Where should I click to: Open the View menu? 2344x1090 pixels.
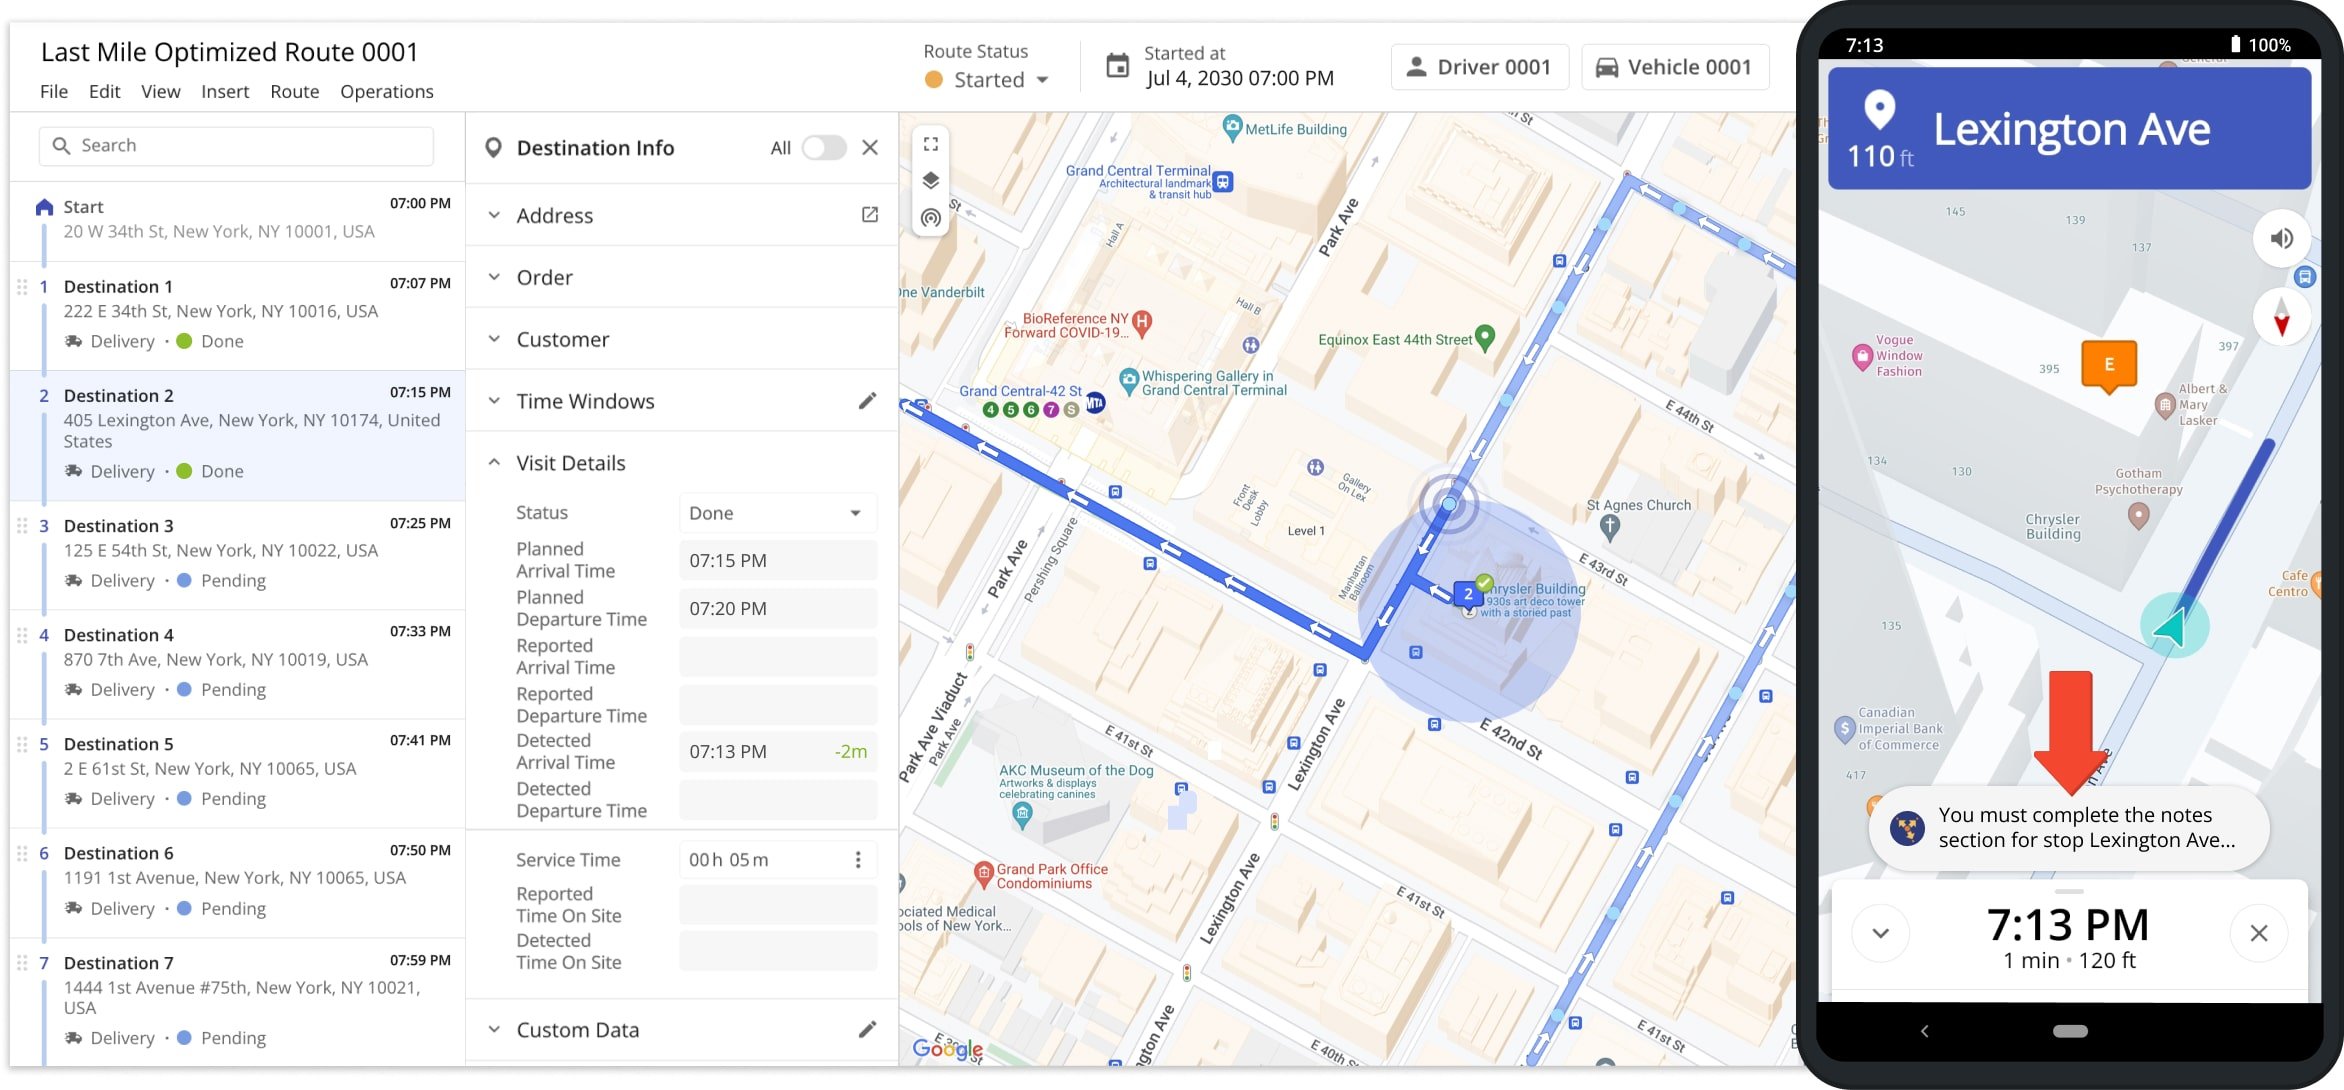(161, 92)
